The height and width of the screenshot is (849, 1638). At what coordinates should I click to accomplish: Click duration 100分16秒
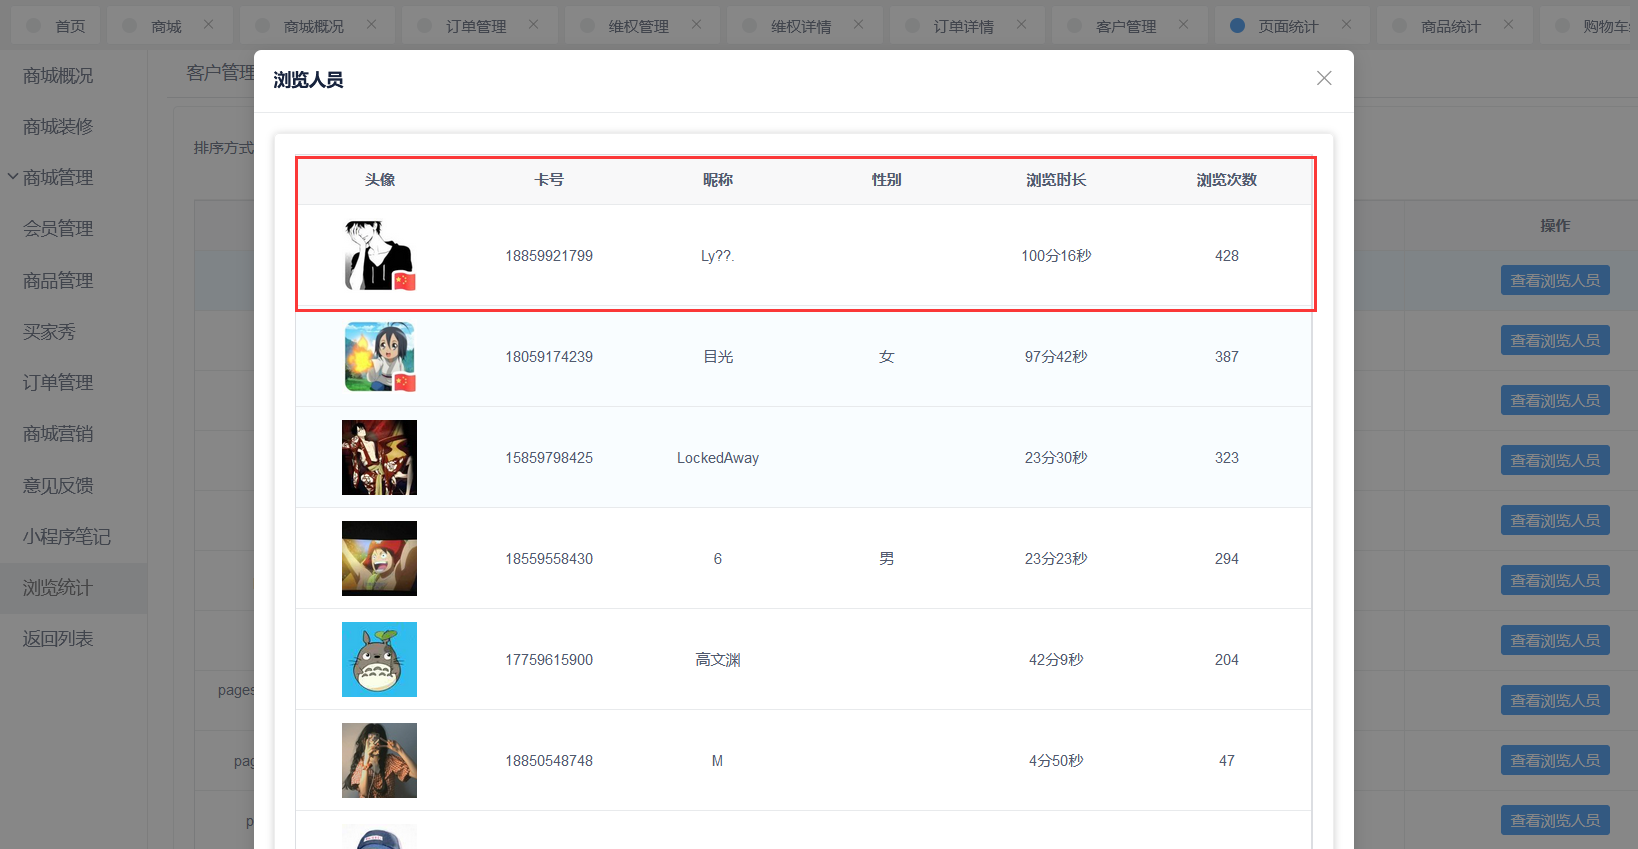click(1056, 256)
